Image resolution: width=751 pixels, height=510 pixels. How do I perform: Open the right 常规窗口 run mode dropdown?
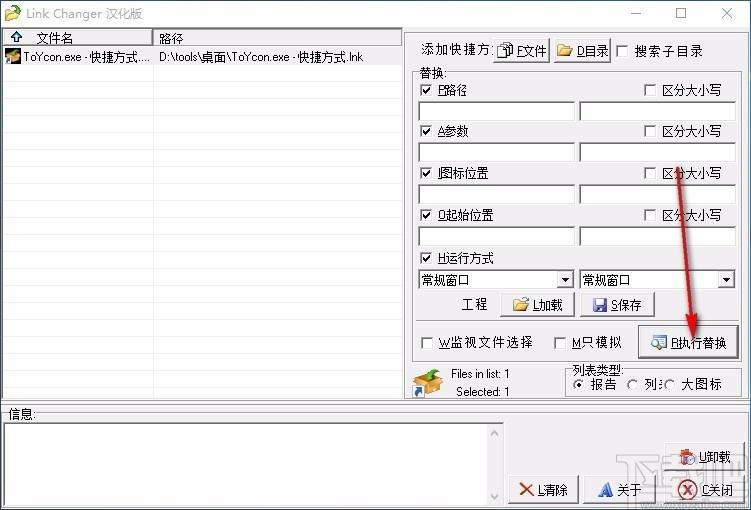click(x=726, y=279)
